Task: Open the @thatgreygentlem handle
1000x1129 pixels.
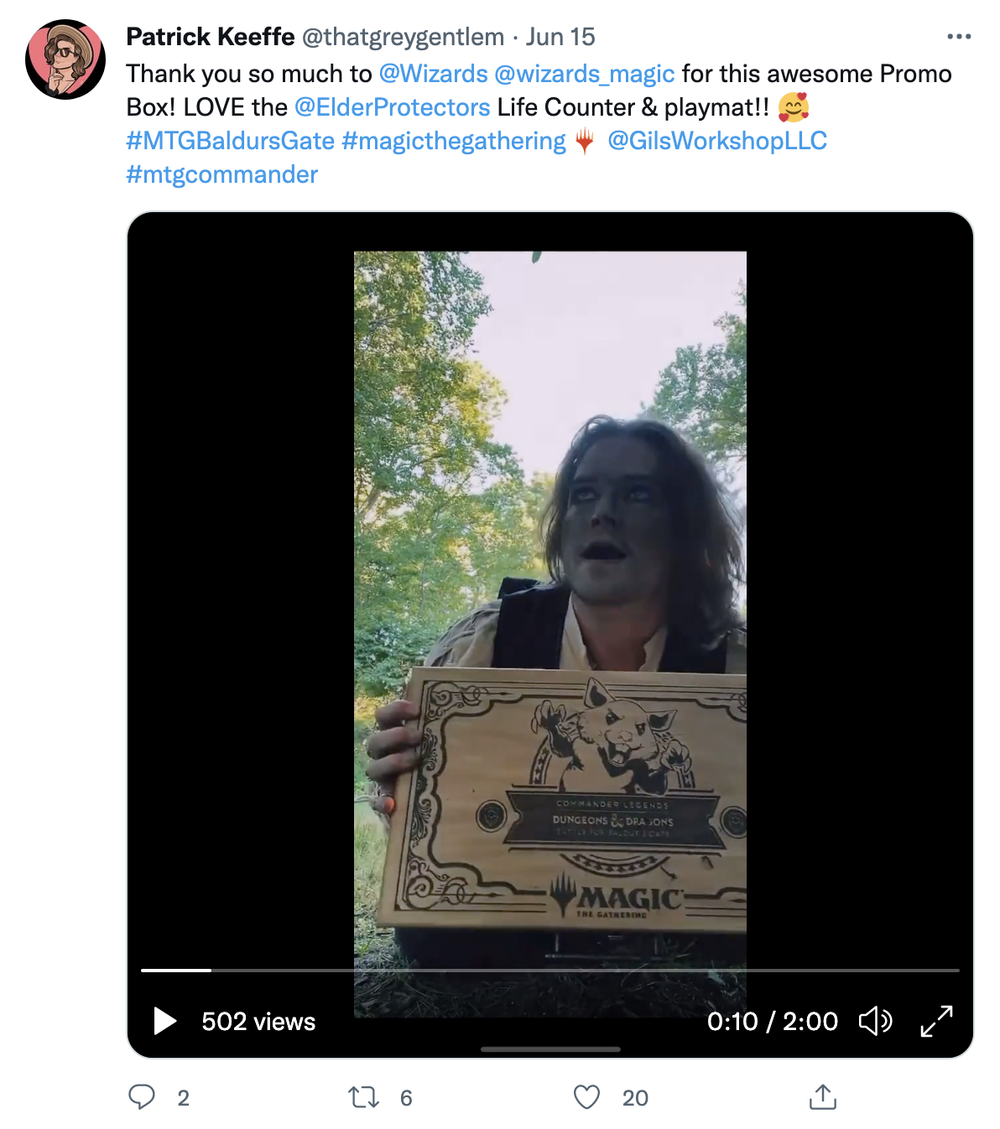Action: tap(403, 37)
